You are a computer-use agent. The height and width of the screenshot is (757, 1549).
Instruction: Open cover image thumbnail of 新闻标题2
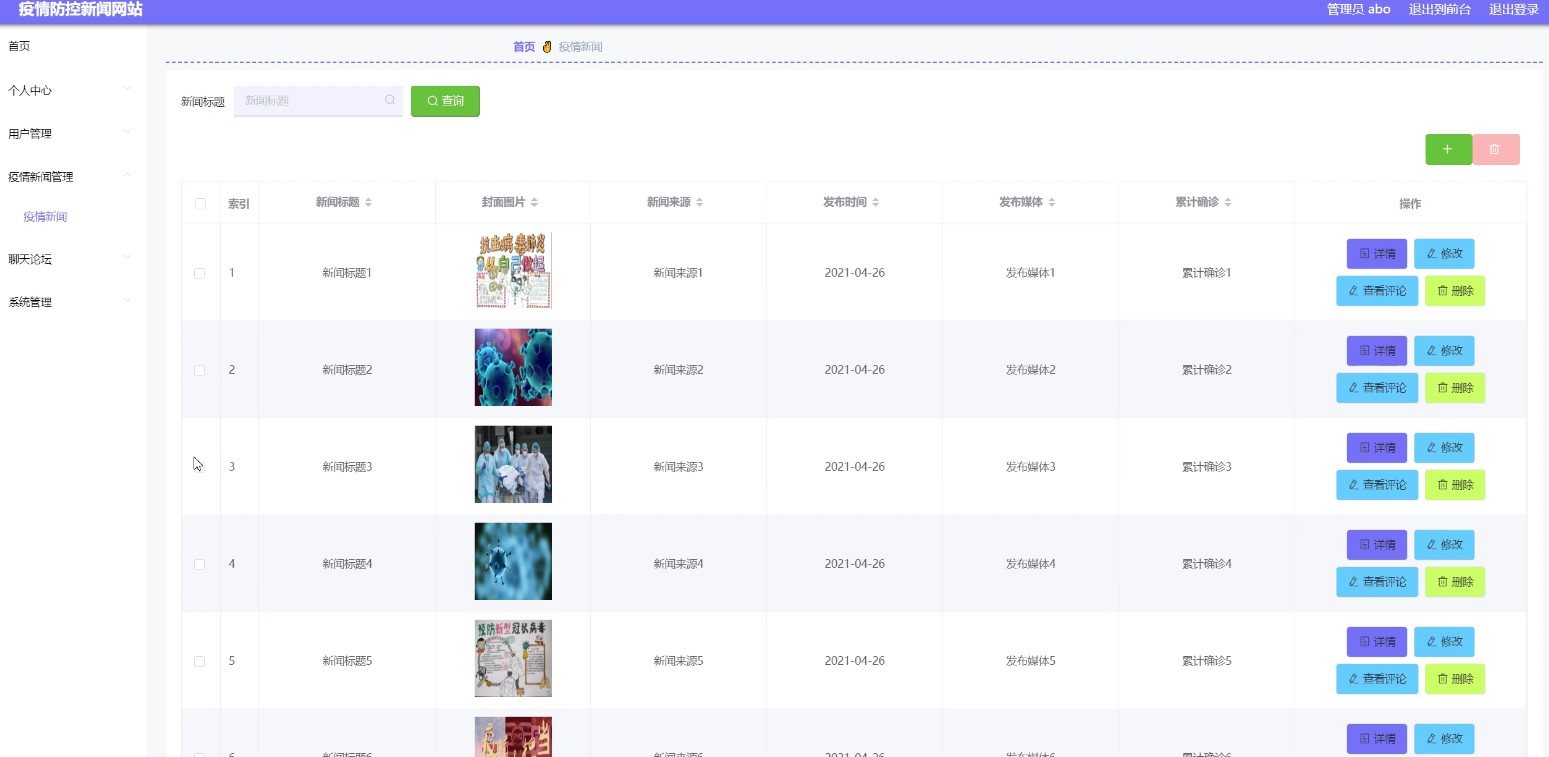(513, 367)
